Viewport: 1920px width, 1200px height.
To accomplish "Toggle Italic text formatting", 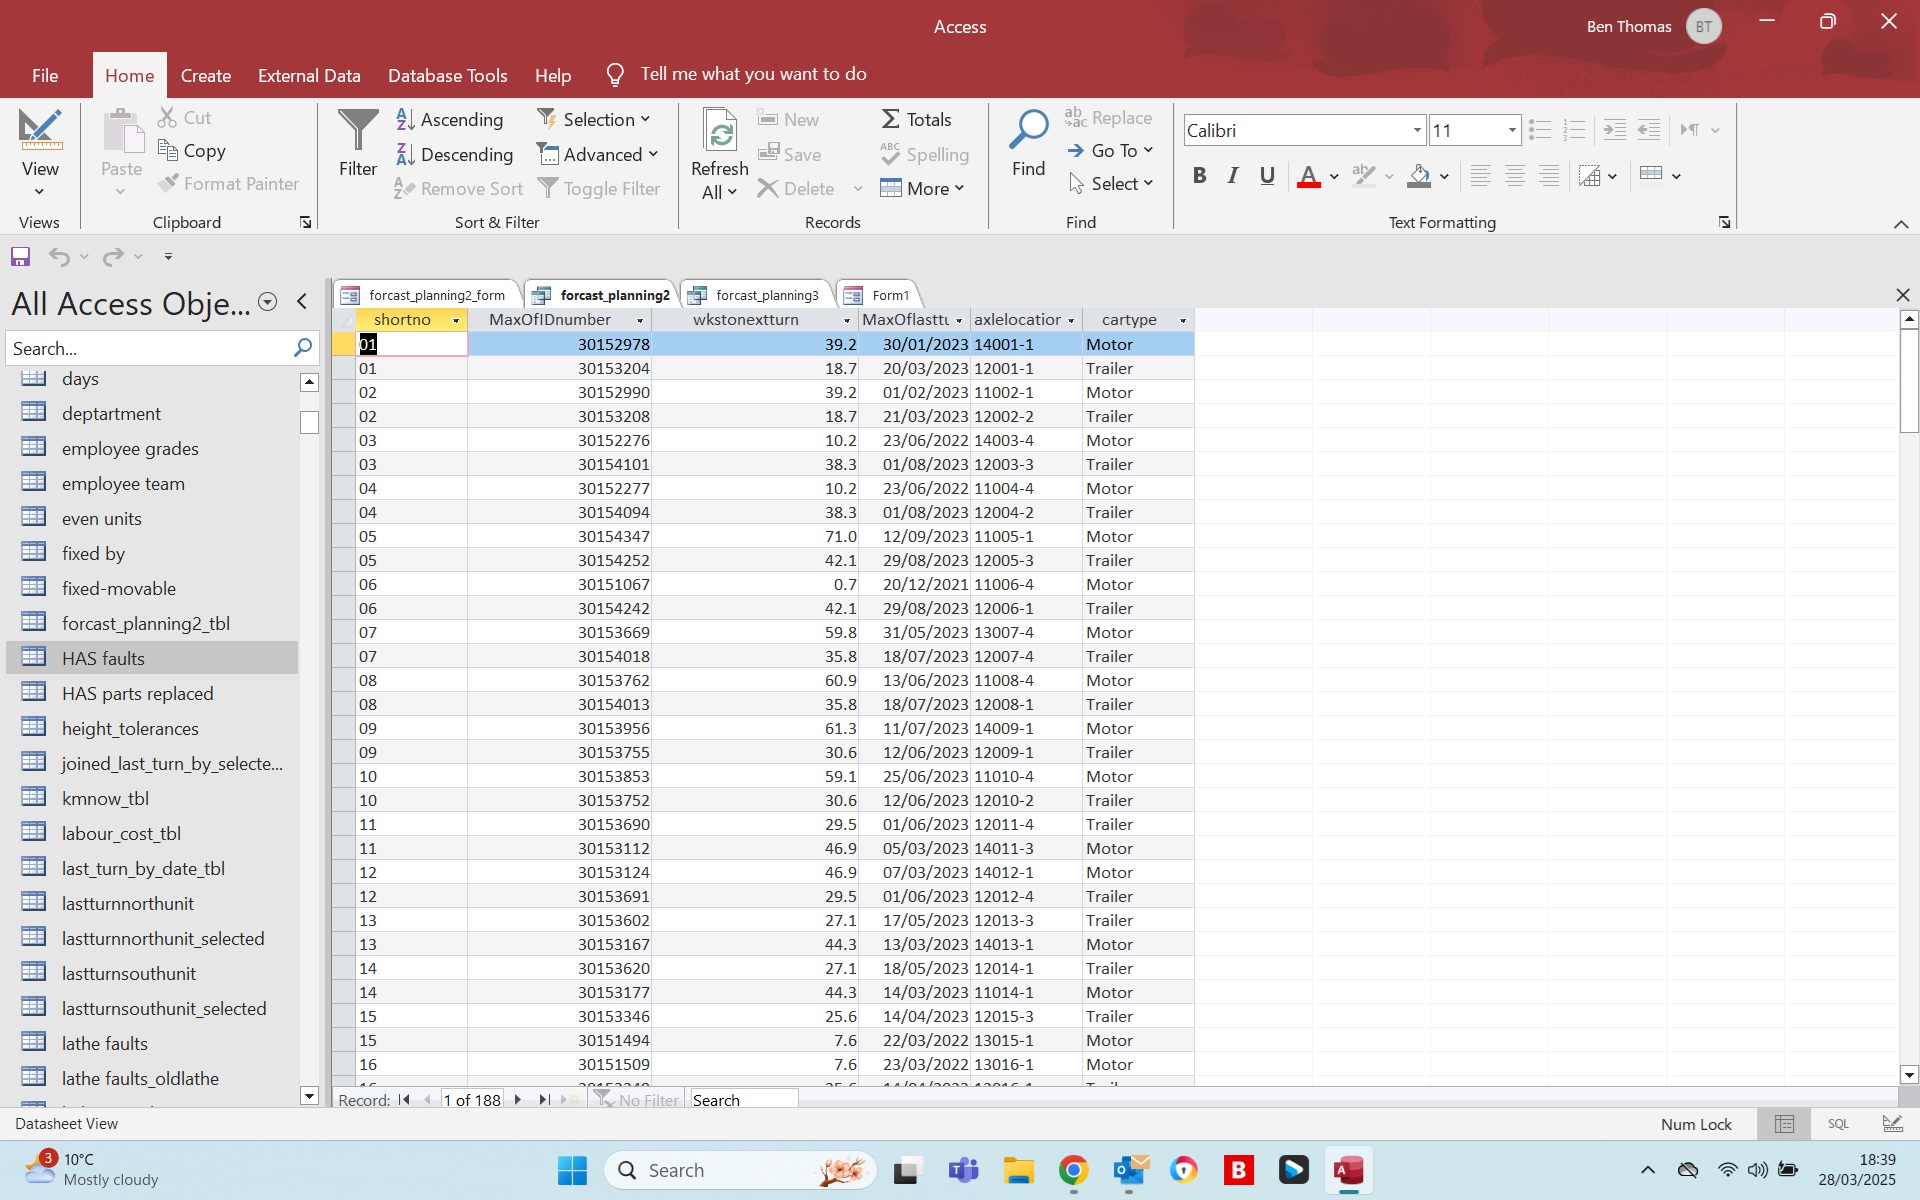I will (1233, 176).
